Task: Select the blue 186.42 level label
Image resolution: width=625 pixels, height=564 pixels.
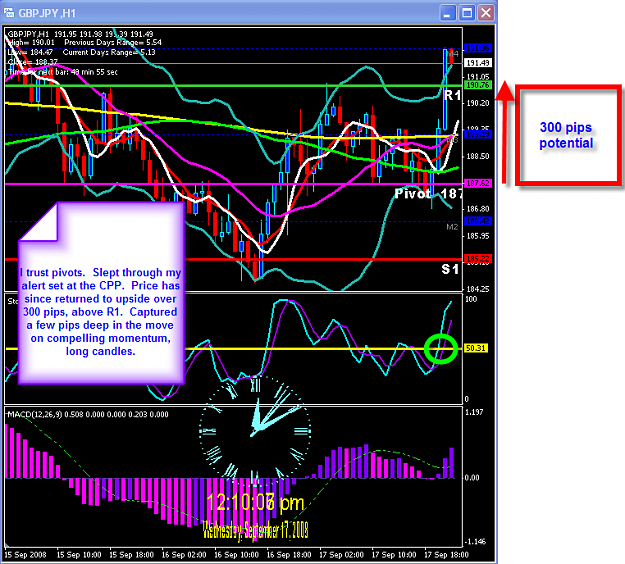Action: pyautogui.click(x=478, y=221)
